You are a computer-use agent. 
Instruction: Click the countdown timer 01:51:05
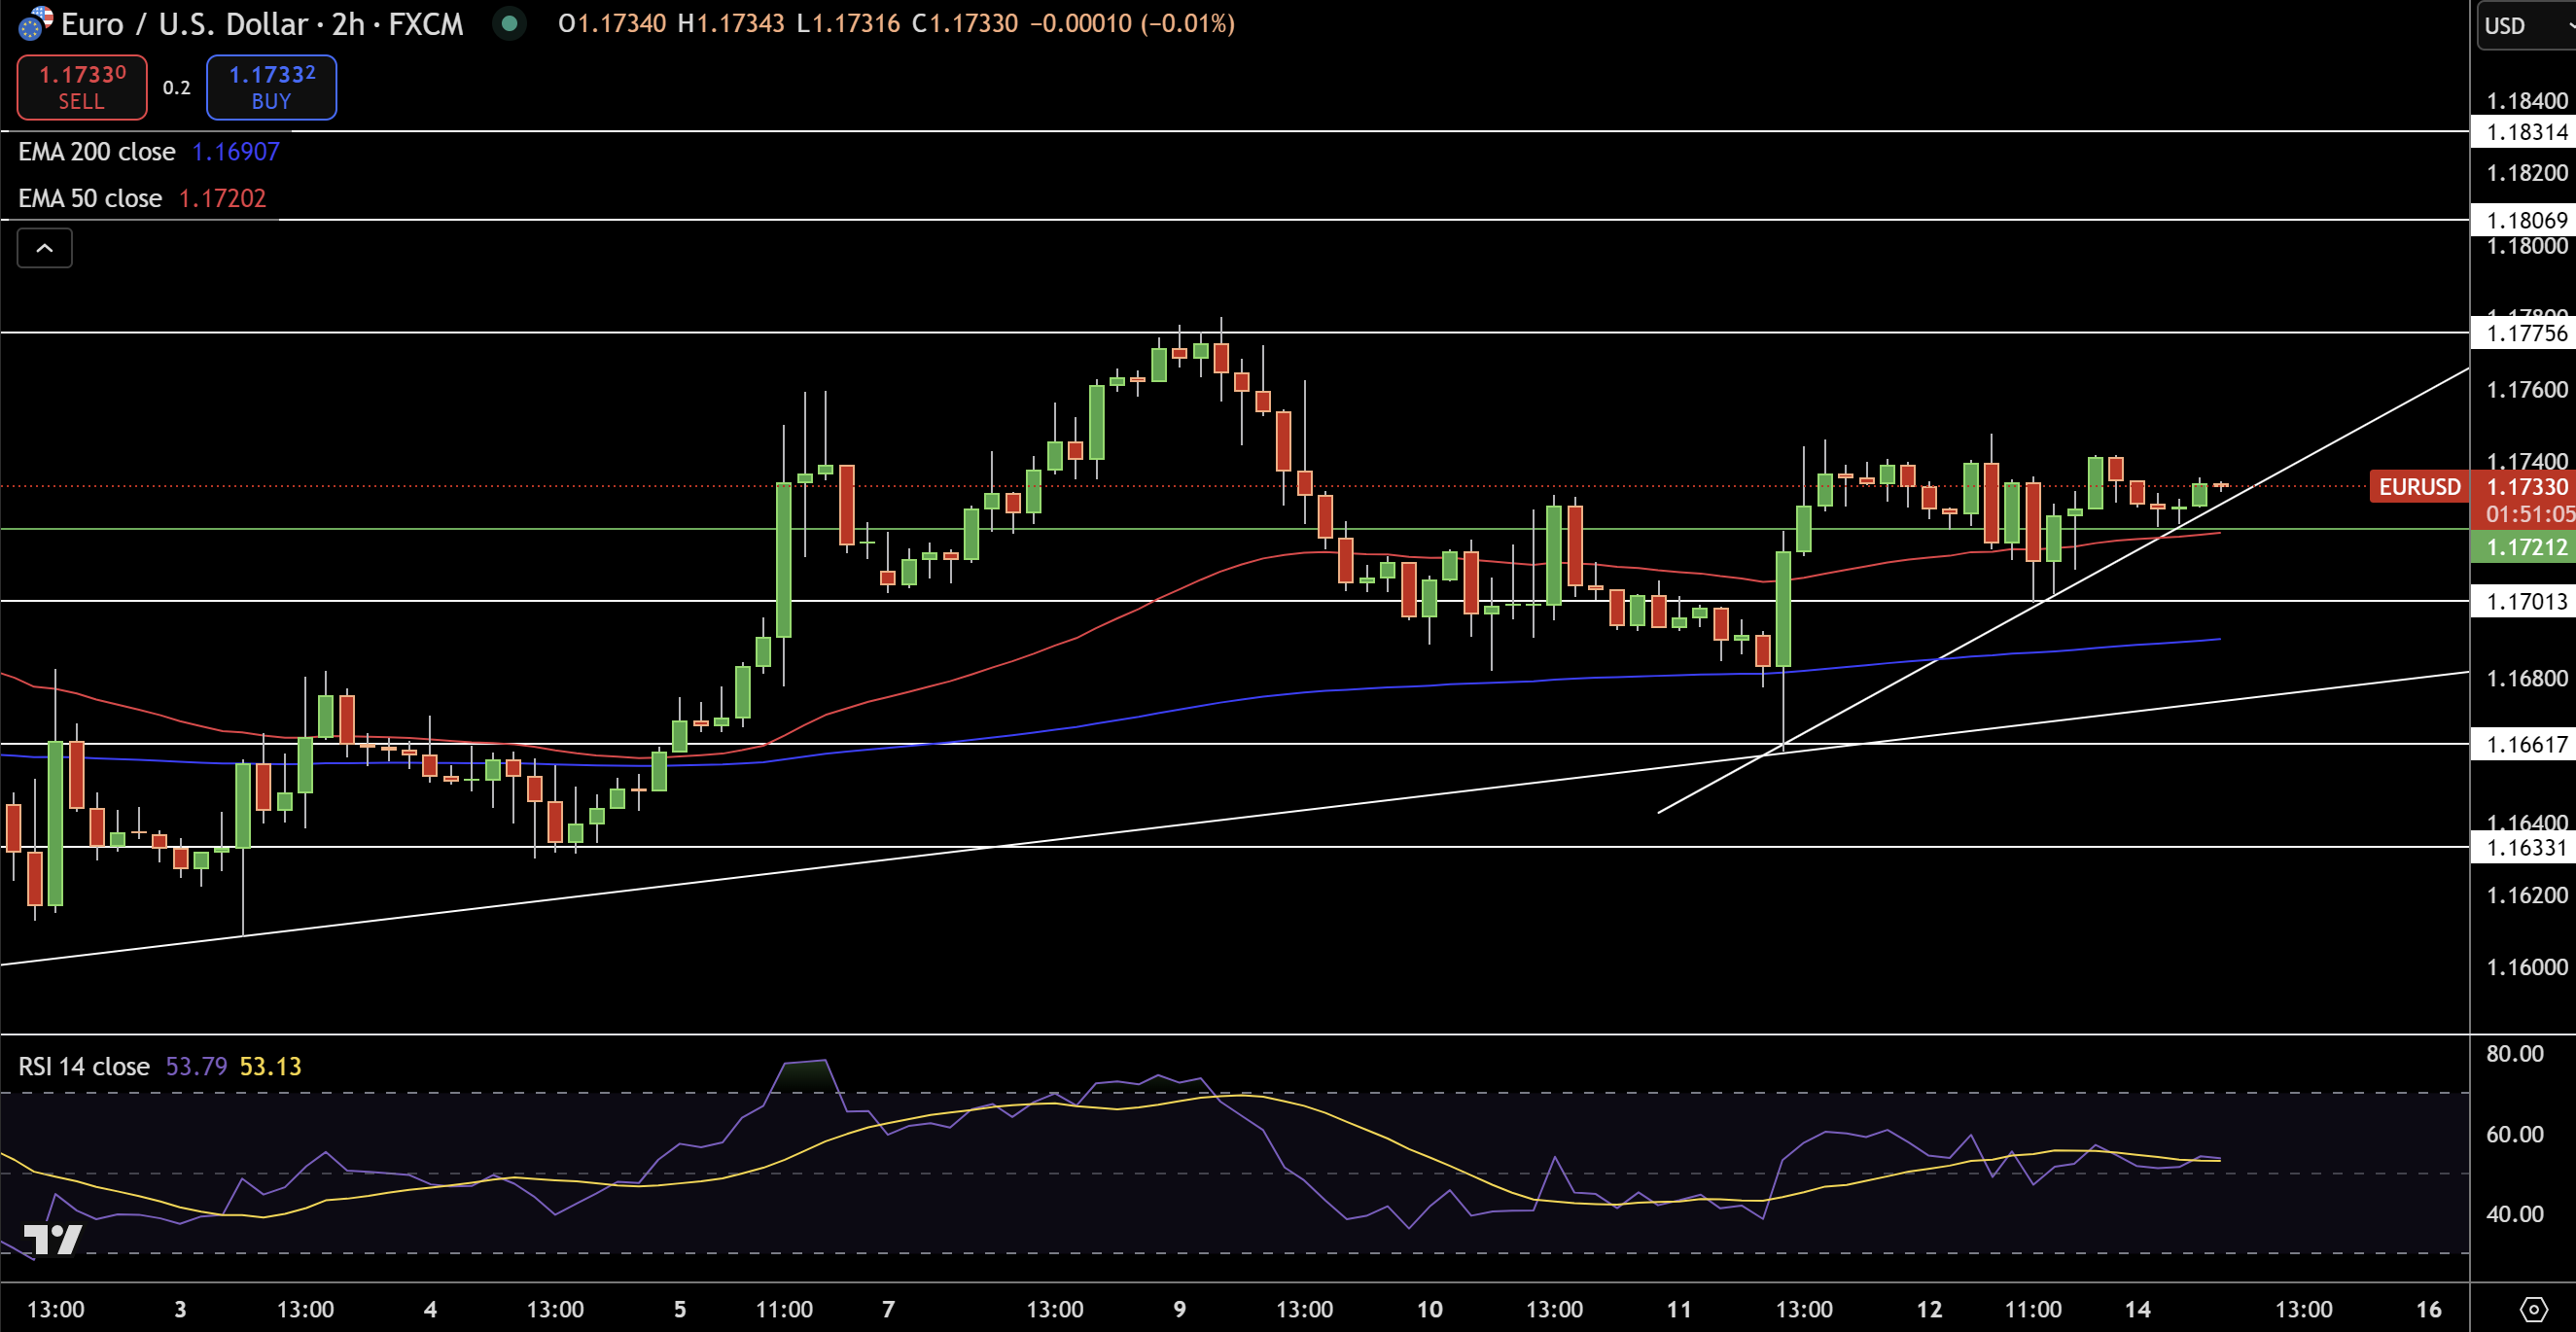coord(2530,514)
